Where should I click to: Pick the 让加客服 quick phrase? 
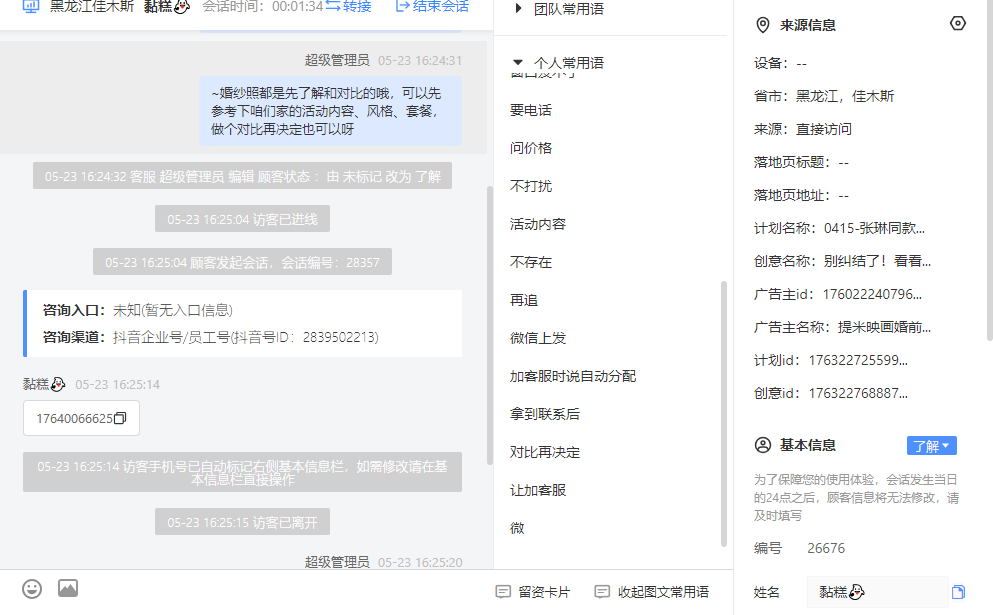coord(538,490)
